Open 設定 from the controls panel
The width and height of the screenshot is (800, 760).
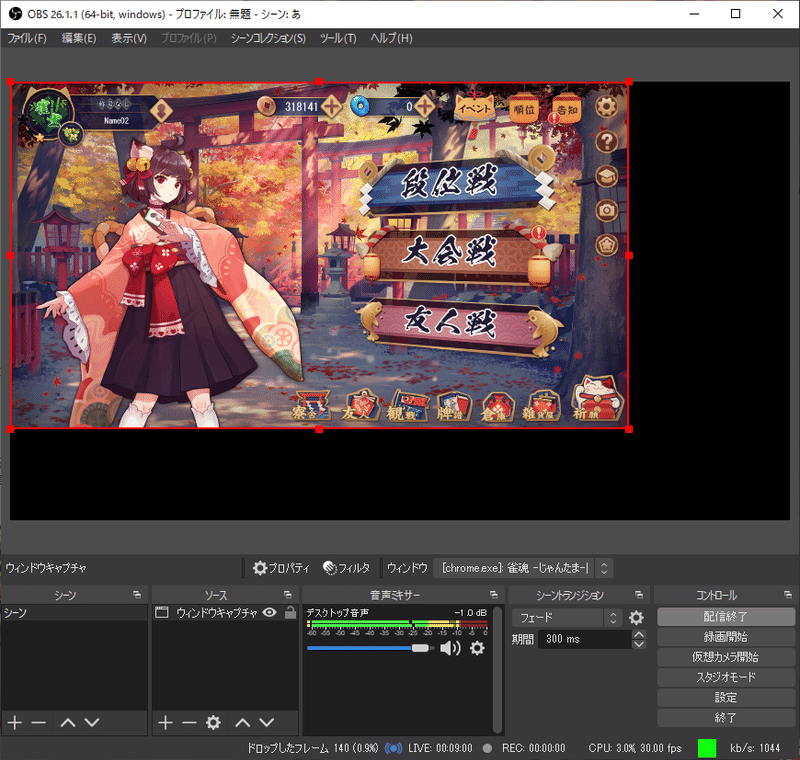point(726,697)
